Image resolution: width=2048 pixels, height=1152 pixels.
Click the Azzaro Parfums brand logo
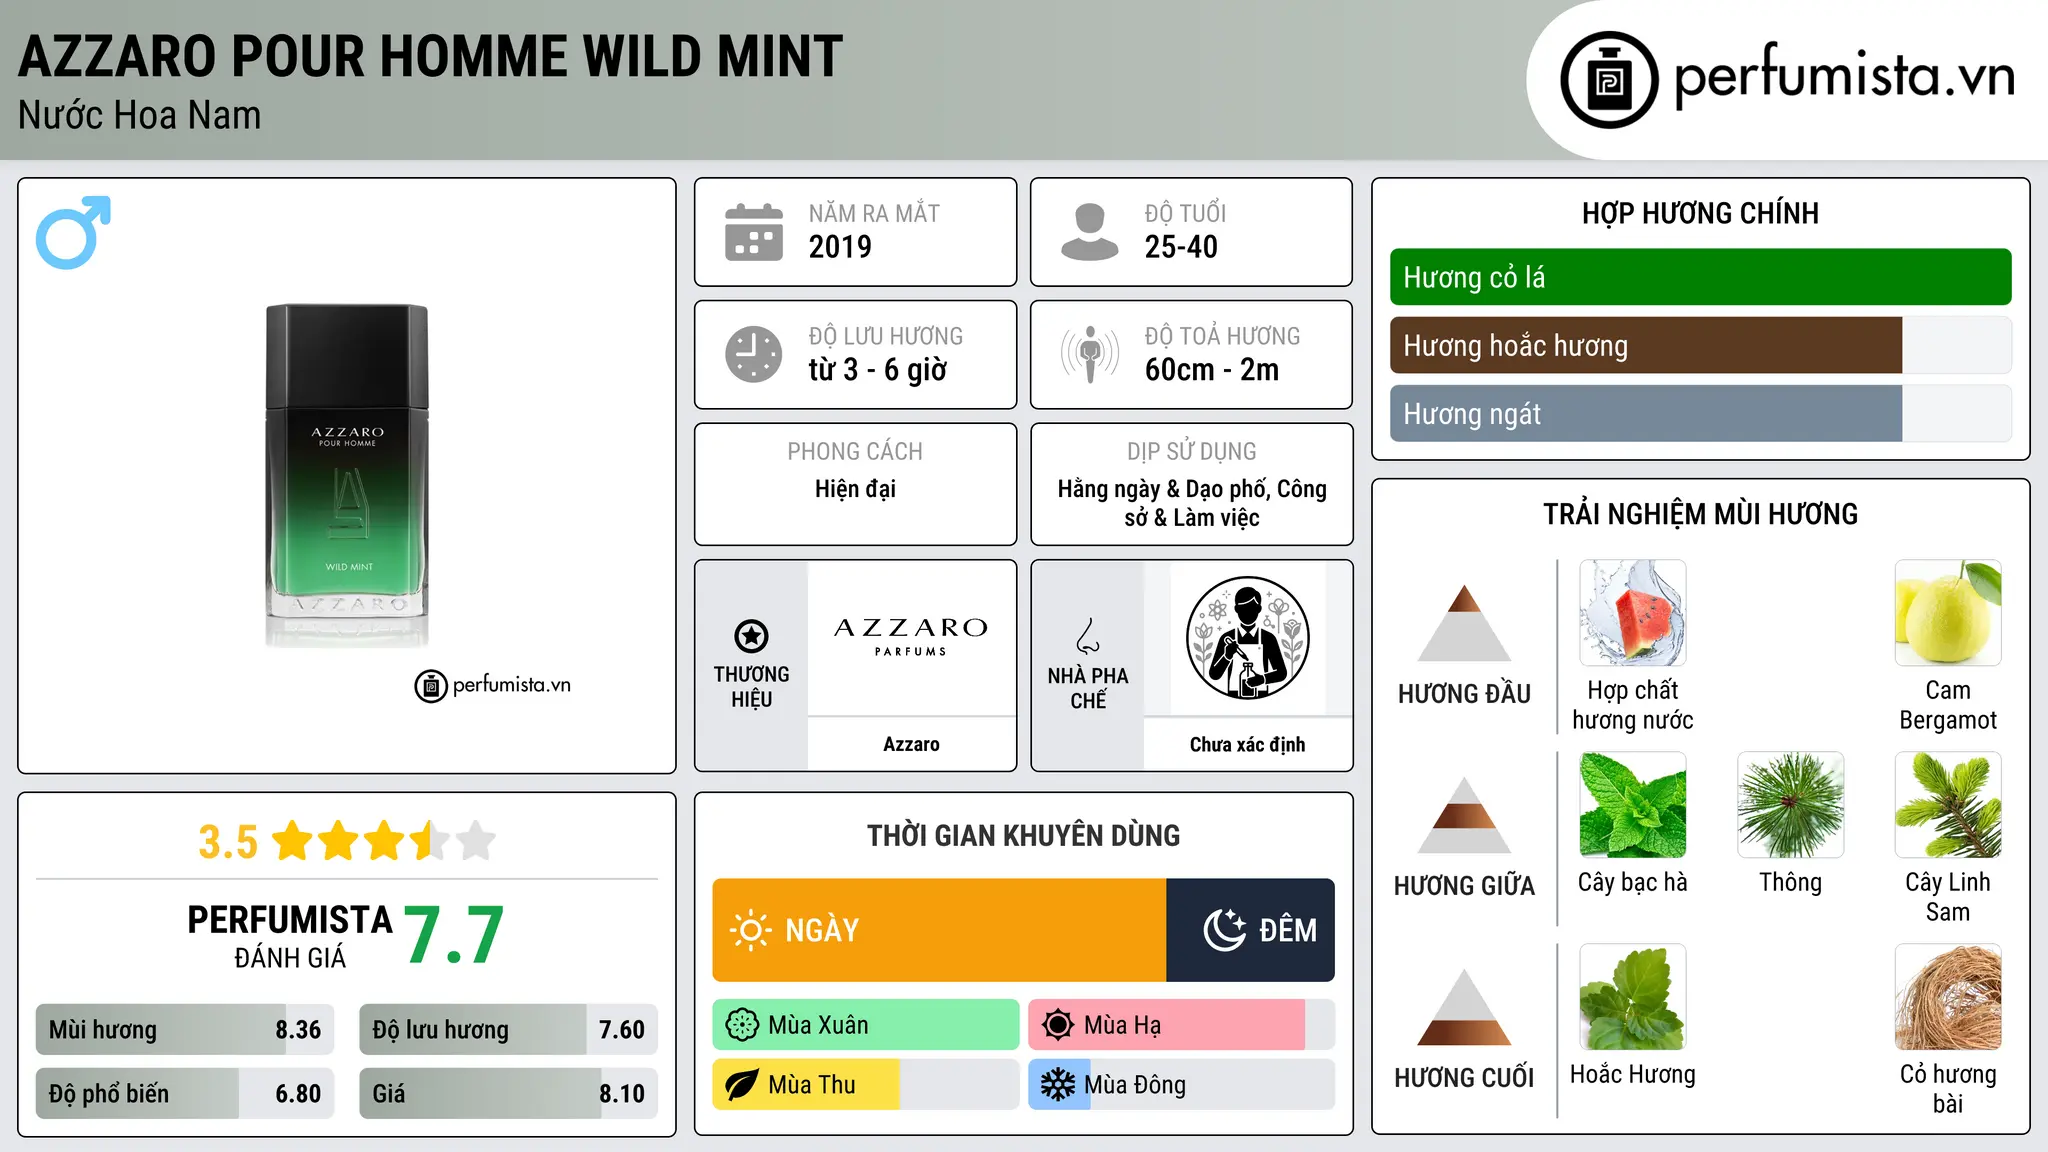[911, 636]
